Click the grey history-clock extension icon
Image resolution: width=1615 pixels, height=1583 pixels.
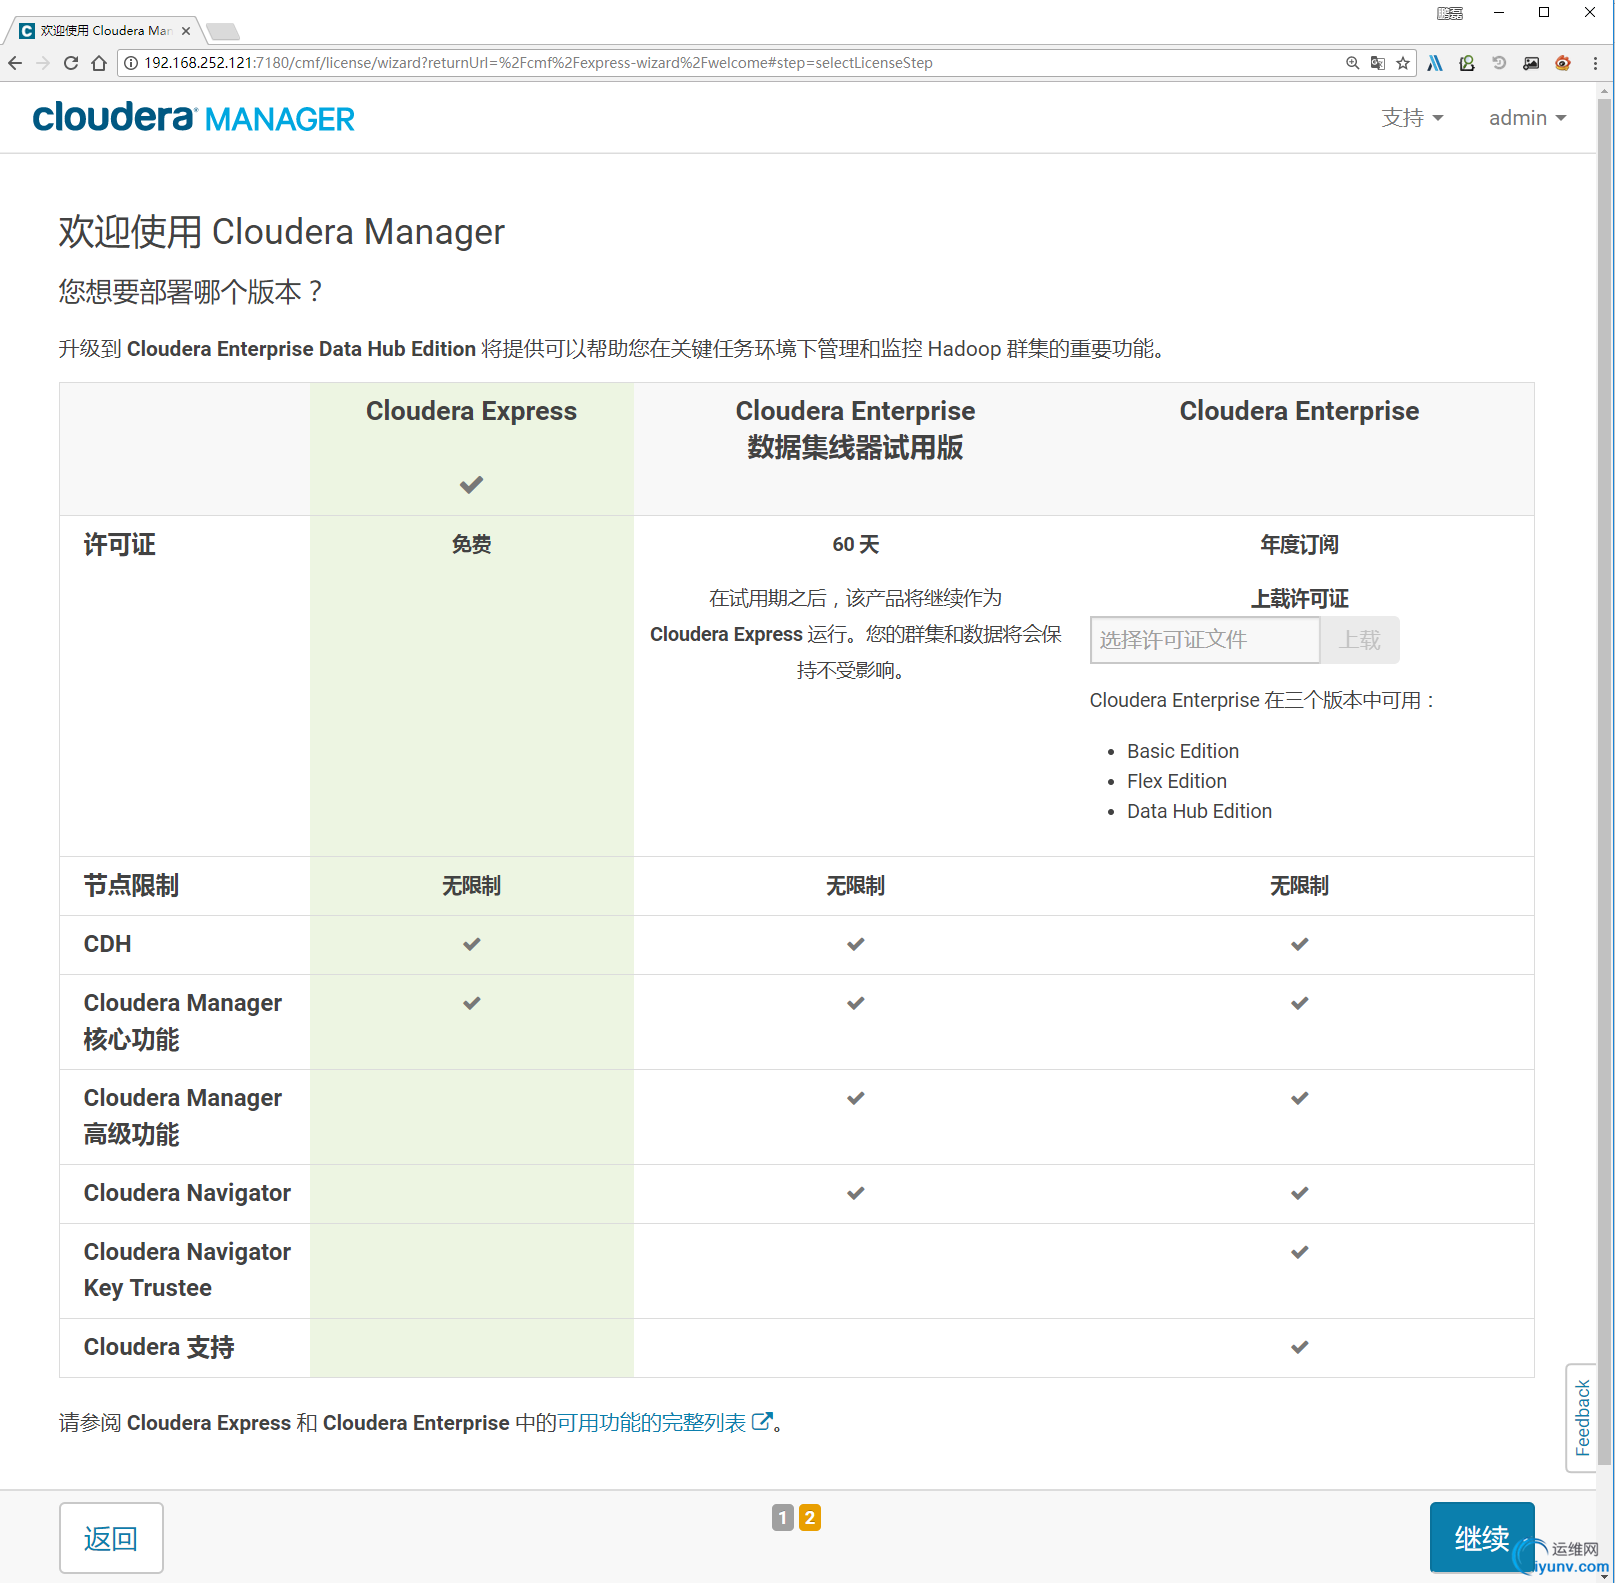point(1499,63)
